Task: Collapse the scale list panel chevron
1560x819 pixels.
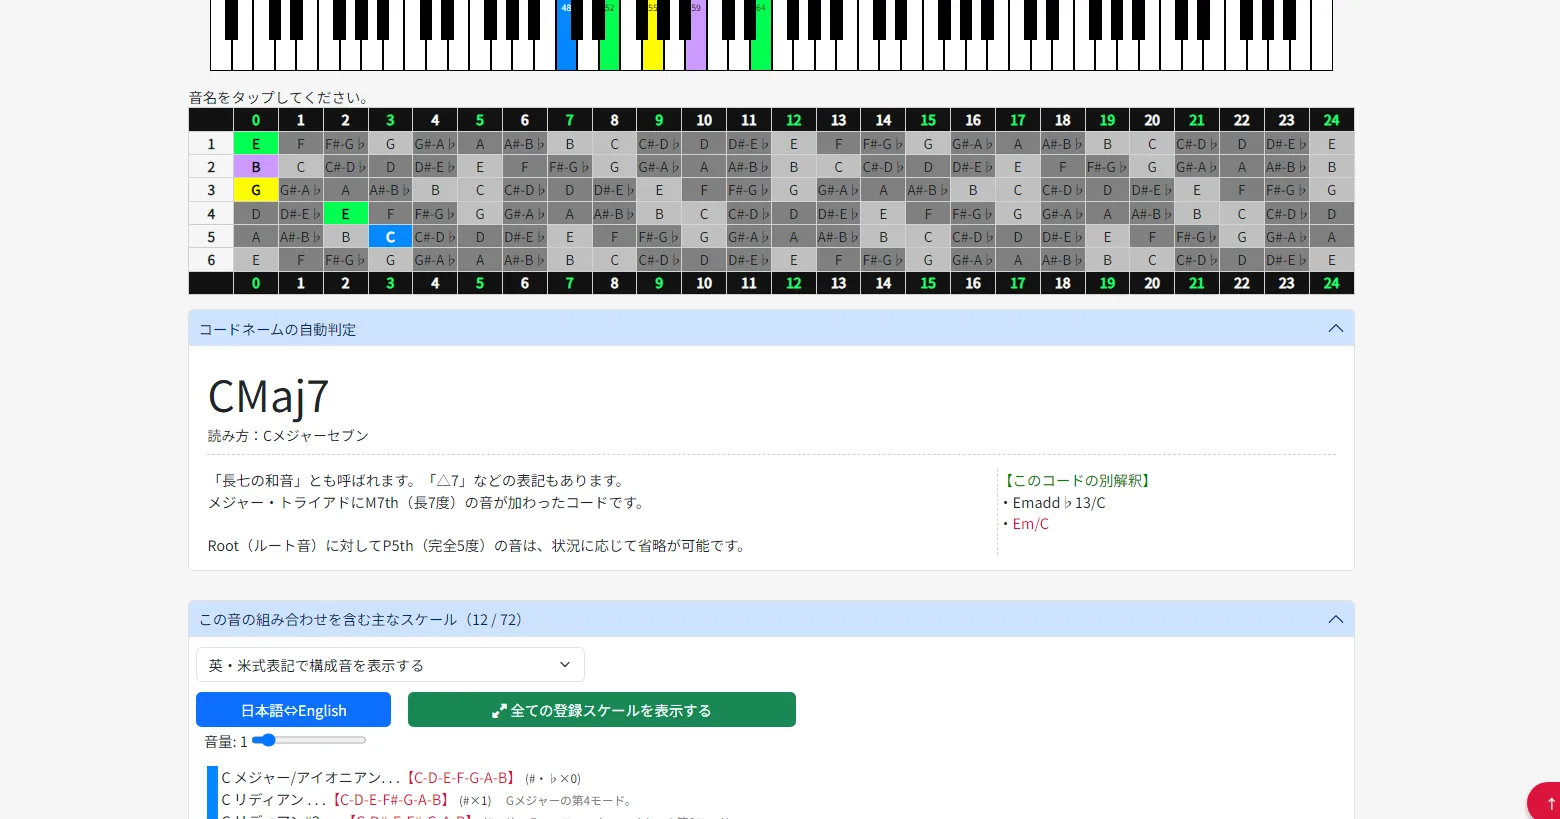Action: tap(1335, 619)
